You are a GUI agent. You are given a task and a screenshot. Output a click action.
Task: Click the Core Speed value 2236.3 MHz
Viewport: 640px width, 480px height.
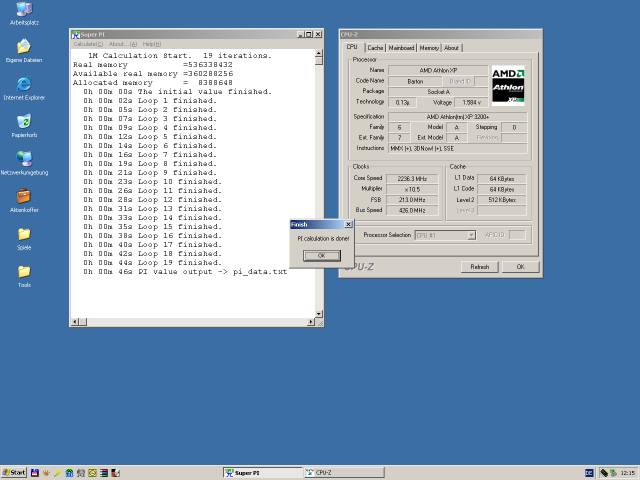[412, 179]
